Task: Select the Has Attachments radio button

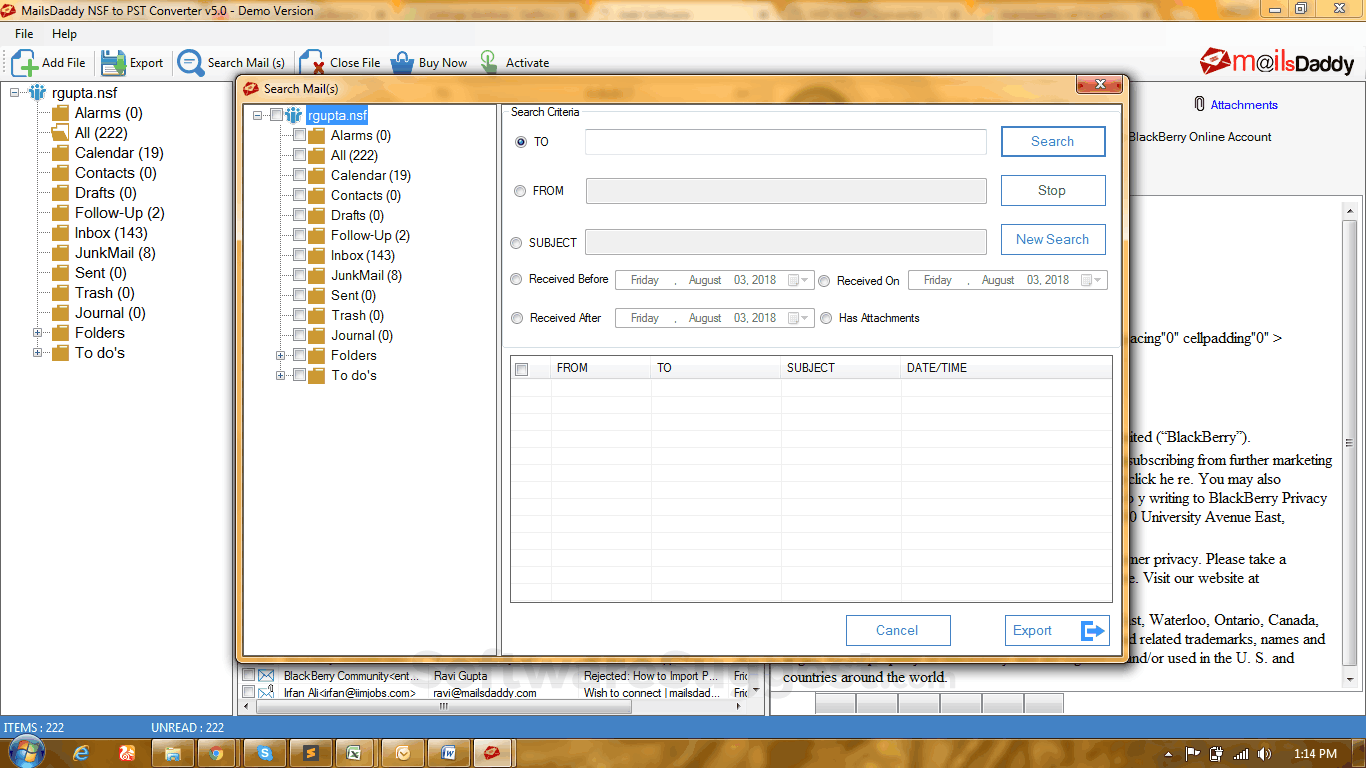Action: point(826,318)
